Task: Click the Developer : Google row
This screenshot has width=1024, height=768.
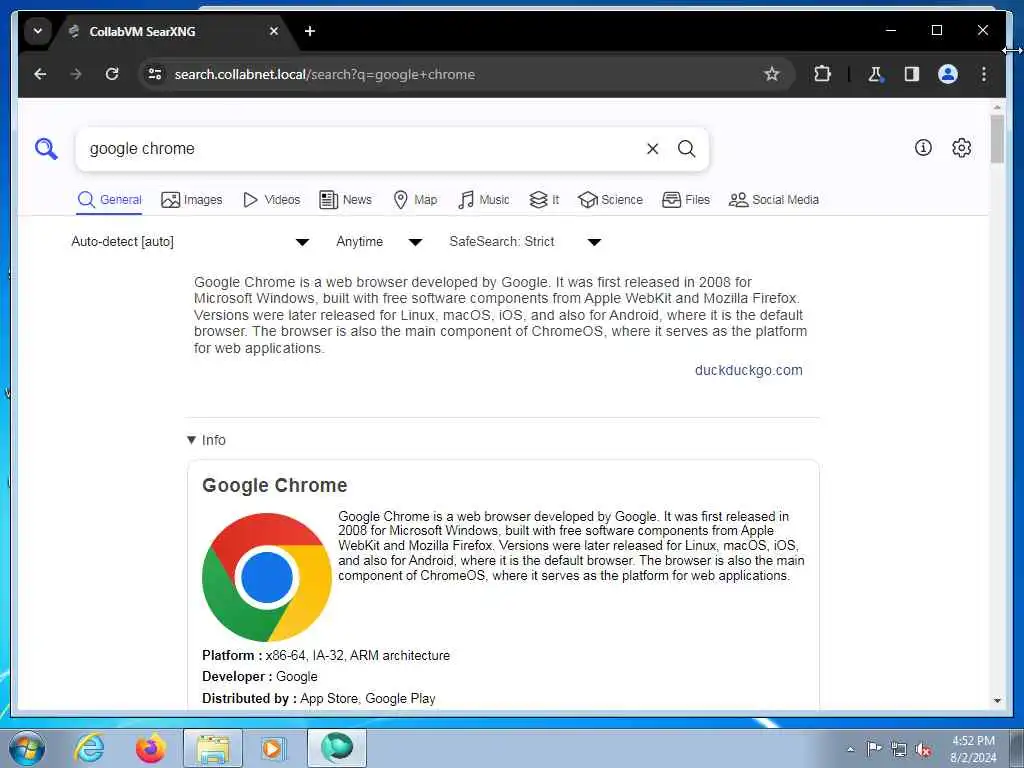Action: pyautogui.click(x=260, y=677)
